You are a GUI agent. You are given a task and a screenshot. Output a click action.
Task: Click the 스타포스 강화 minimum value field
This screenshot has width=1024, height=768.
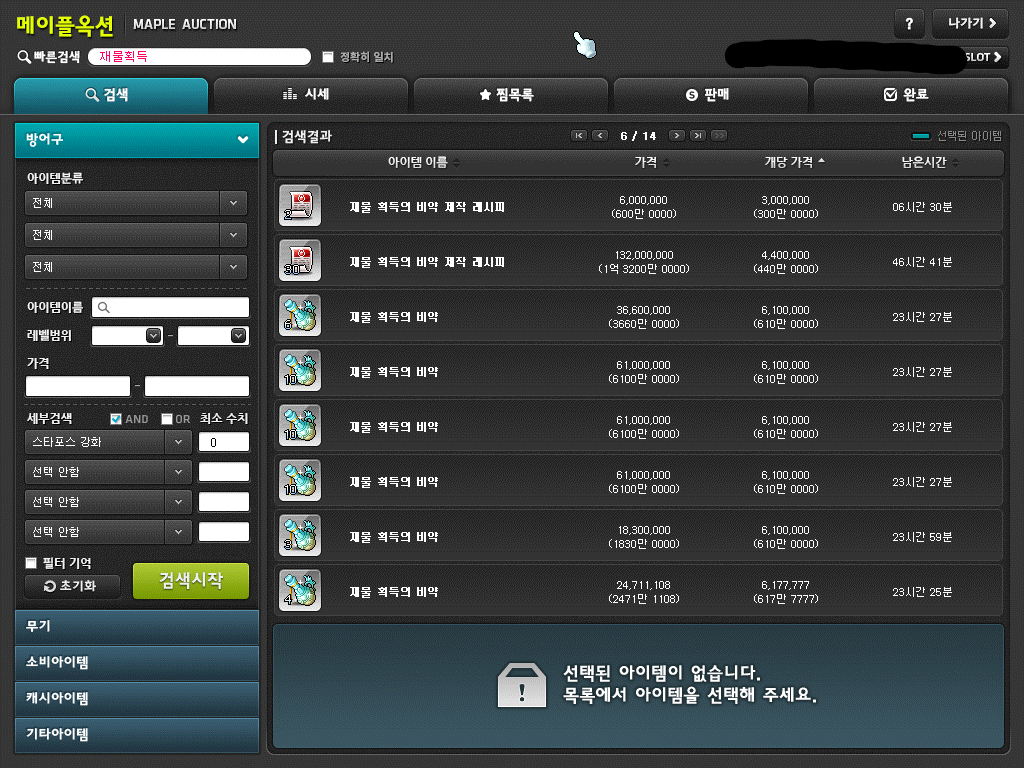coord(223,442)
